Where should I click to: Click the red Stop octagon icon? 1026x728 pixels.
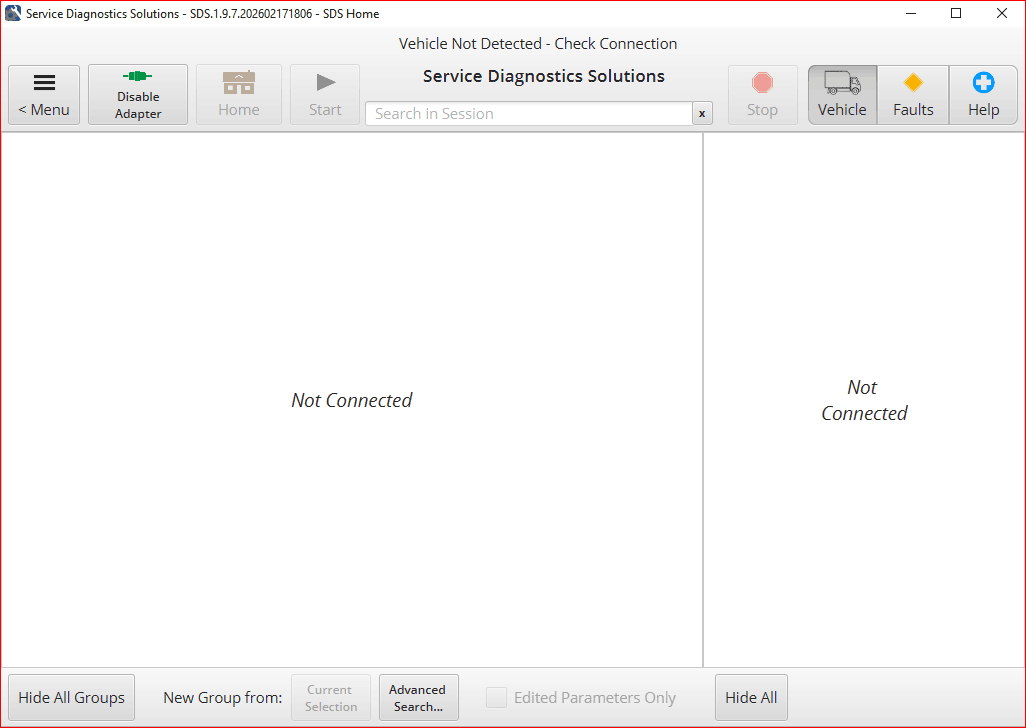(762, 83)
